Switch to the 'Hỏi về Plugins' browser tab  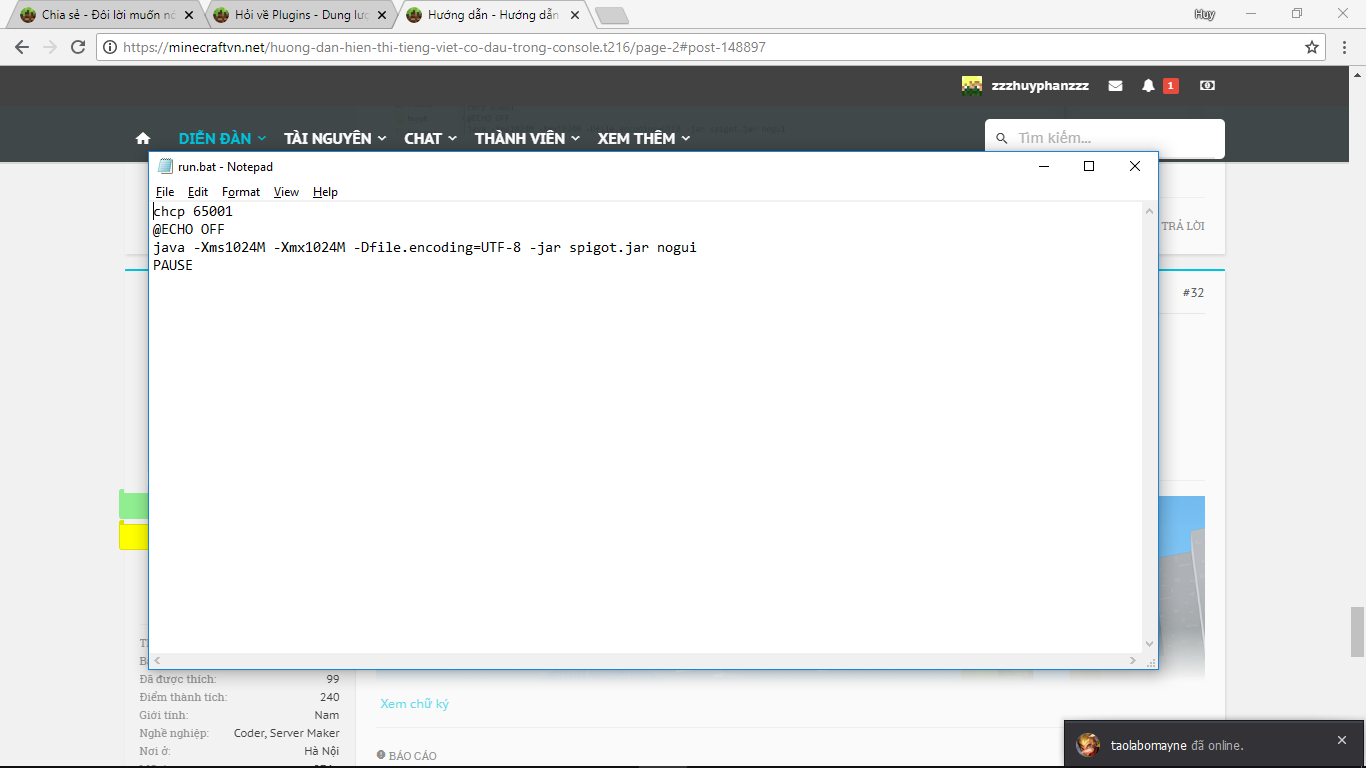[x=300, y=16]
